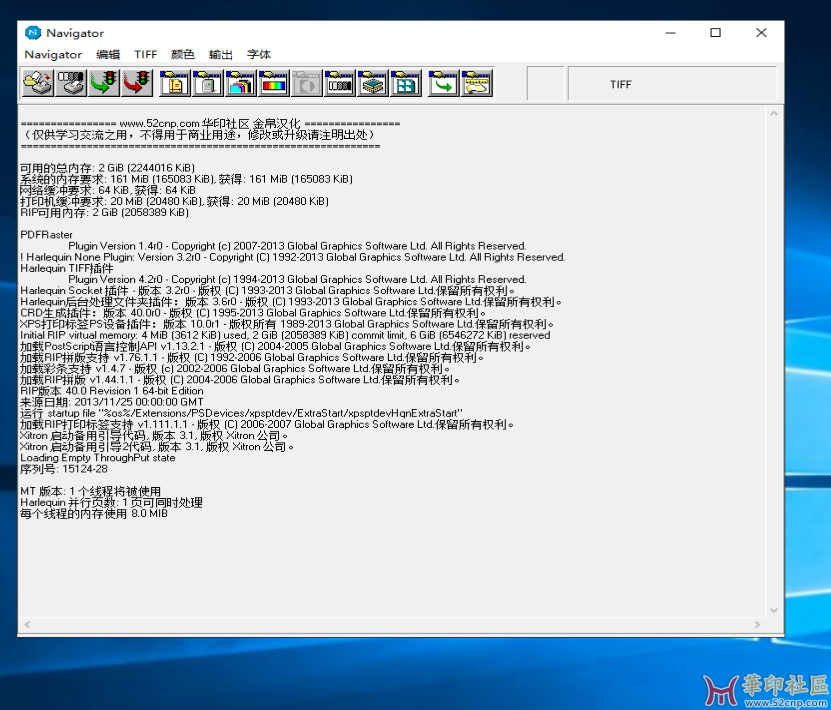
Task: Open the Color Setup rainbow icon
Action: [273, 83]
